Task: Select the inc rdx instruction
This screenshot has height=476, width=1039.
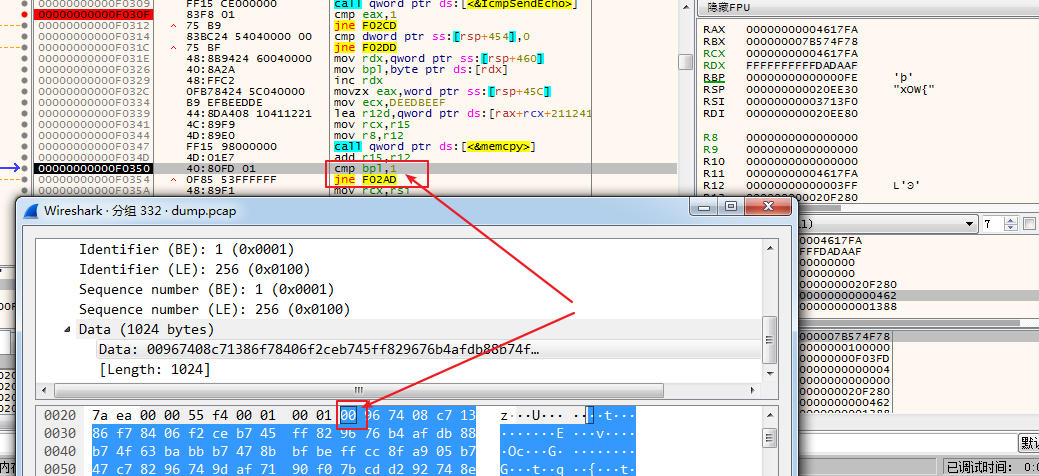Action: (358, 81)
